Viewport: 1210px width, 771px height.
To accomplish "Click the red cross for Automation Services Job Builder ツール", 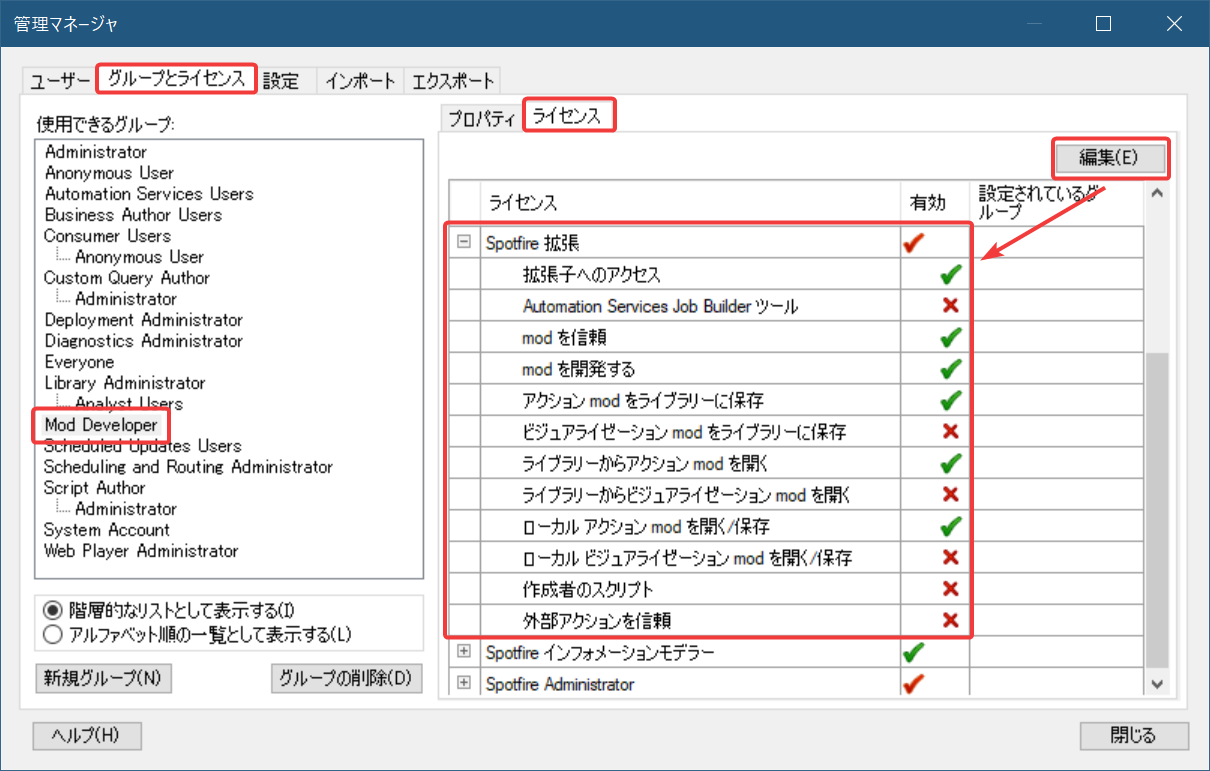I will (x=951, y=306).
